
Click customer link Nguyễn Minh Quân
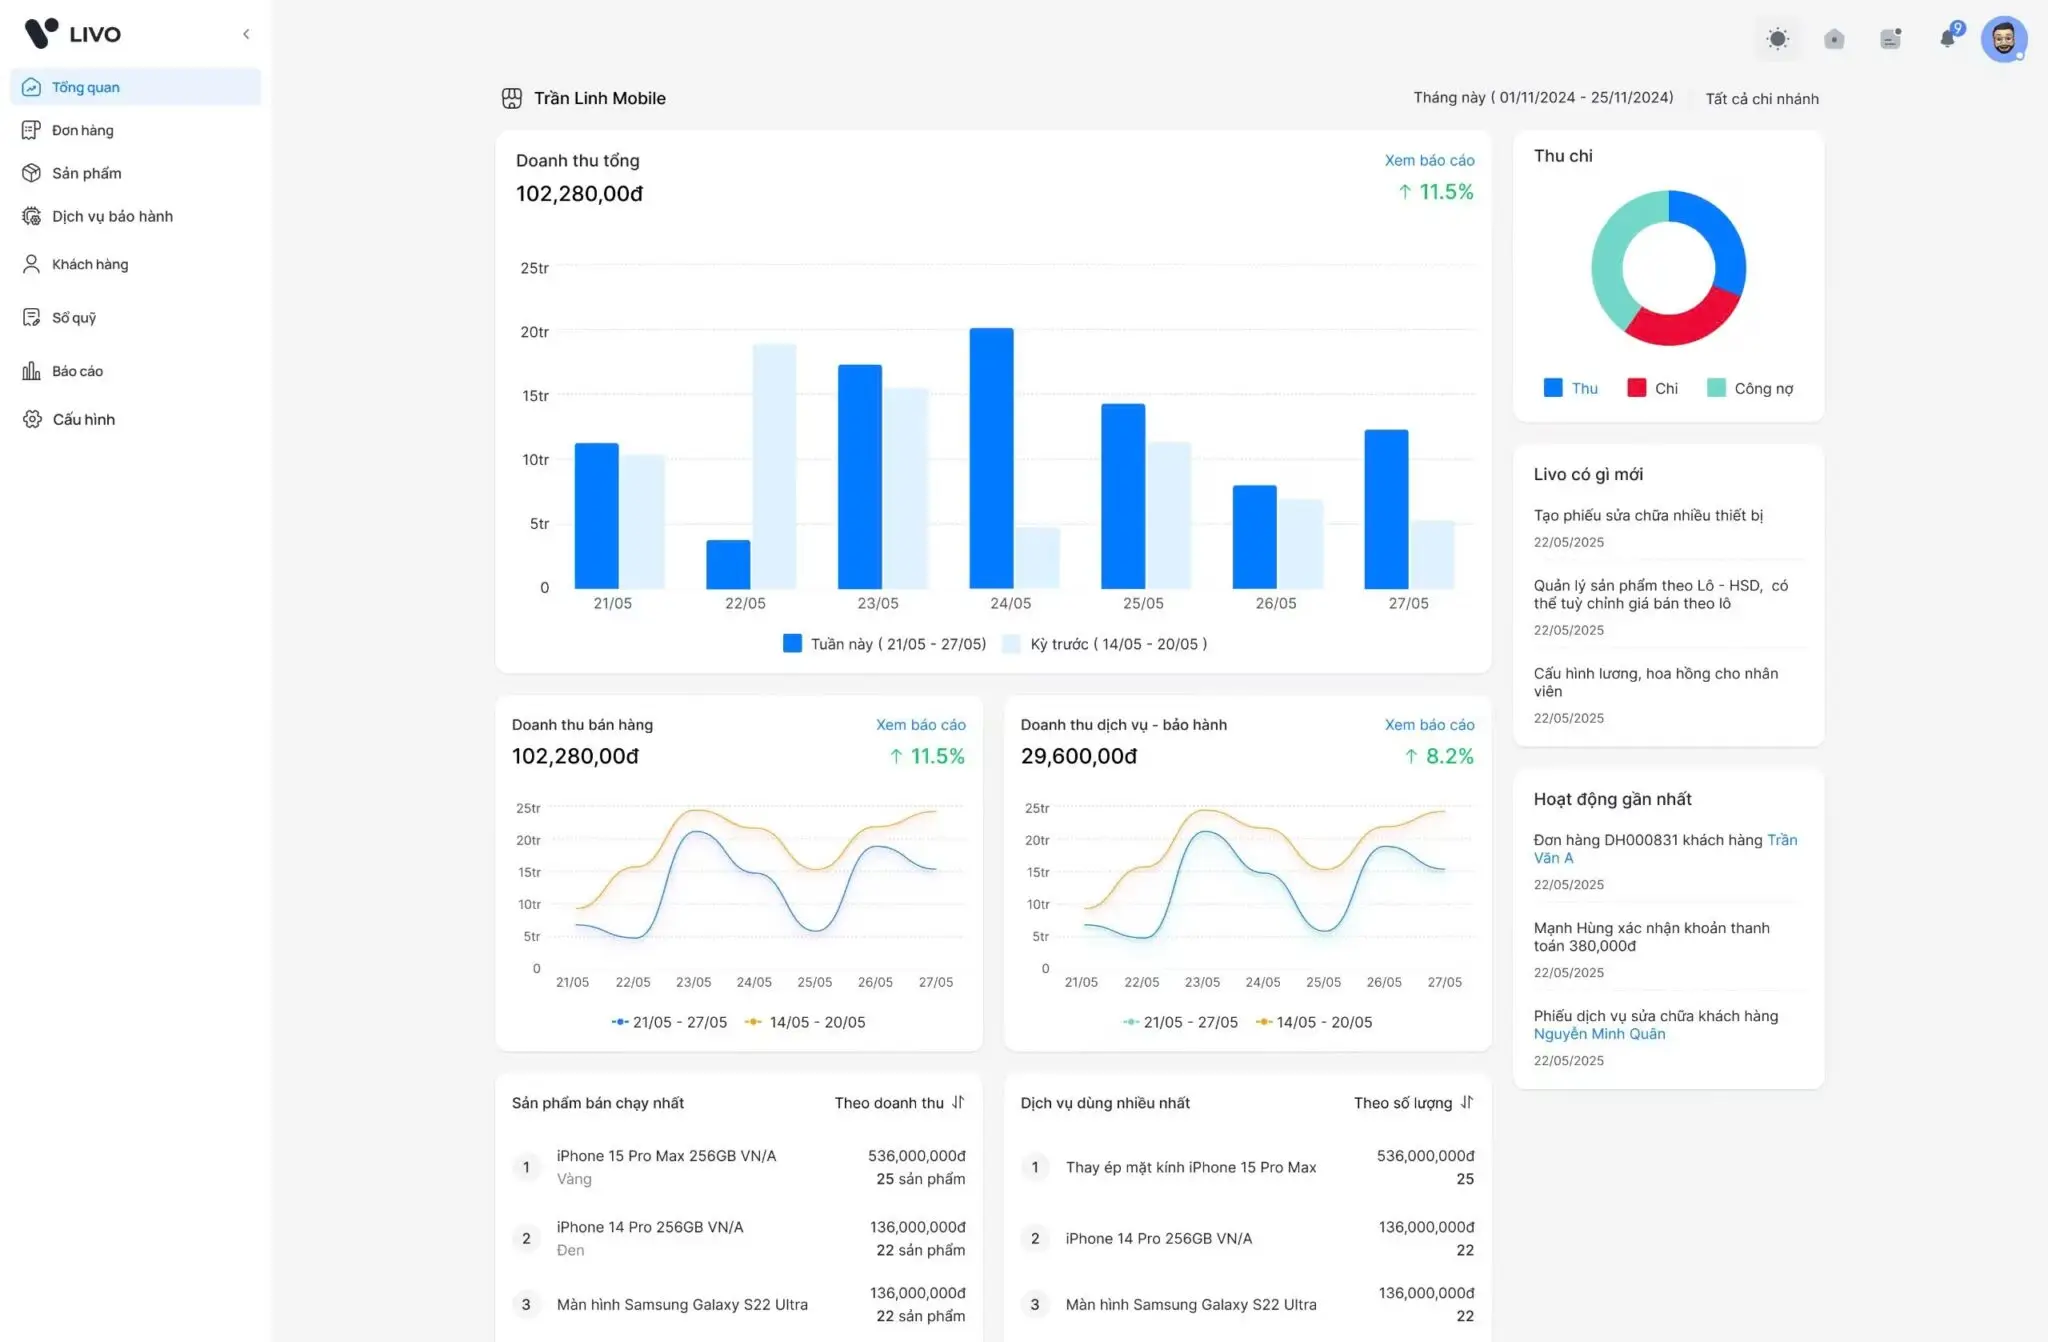[1599, 1034]
